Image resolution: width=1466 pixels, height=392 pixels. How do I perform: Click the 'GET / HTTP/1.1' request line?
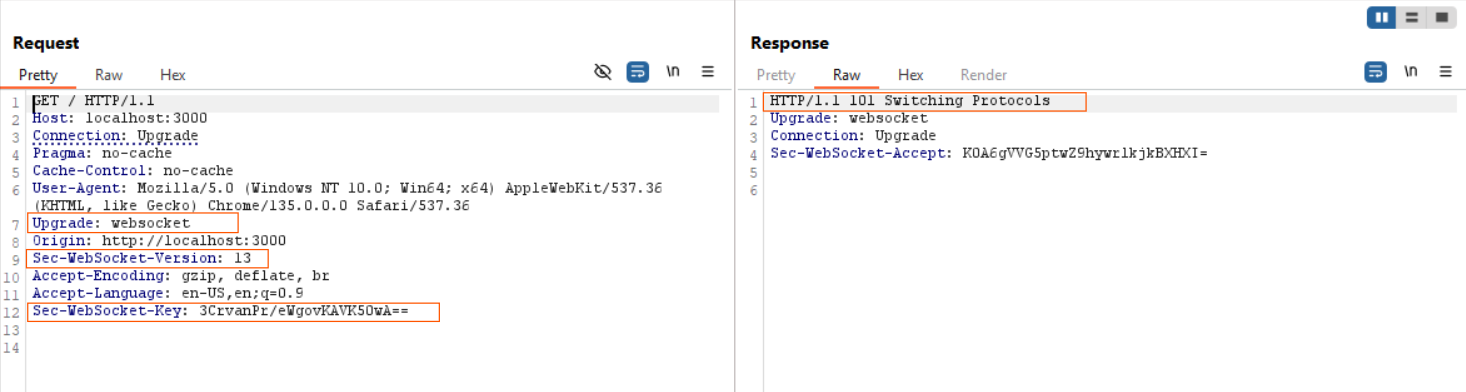(93, 101)
